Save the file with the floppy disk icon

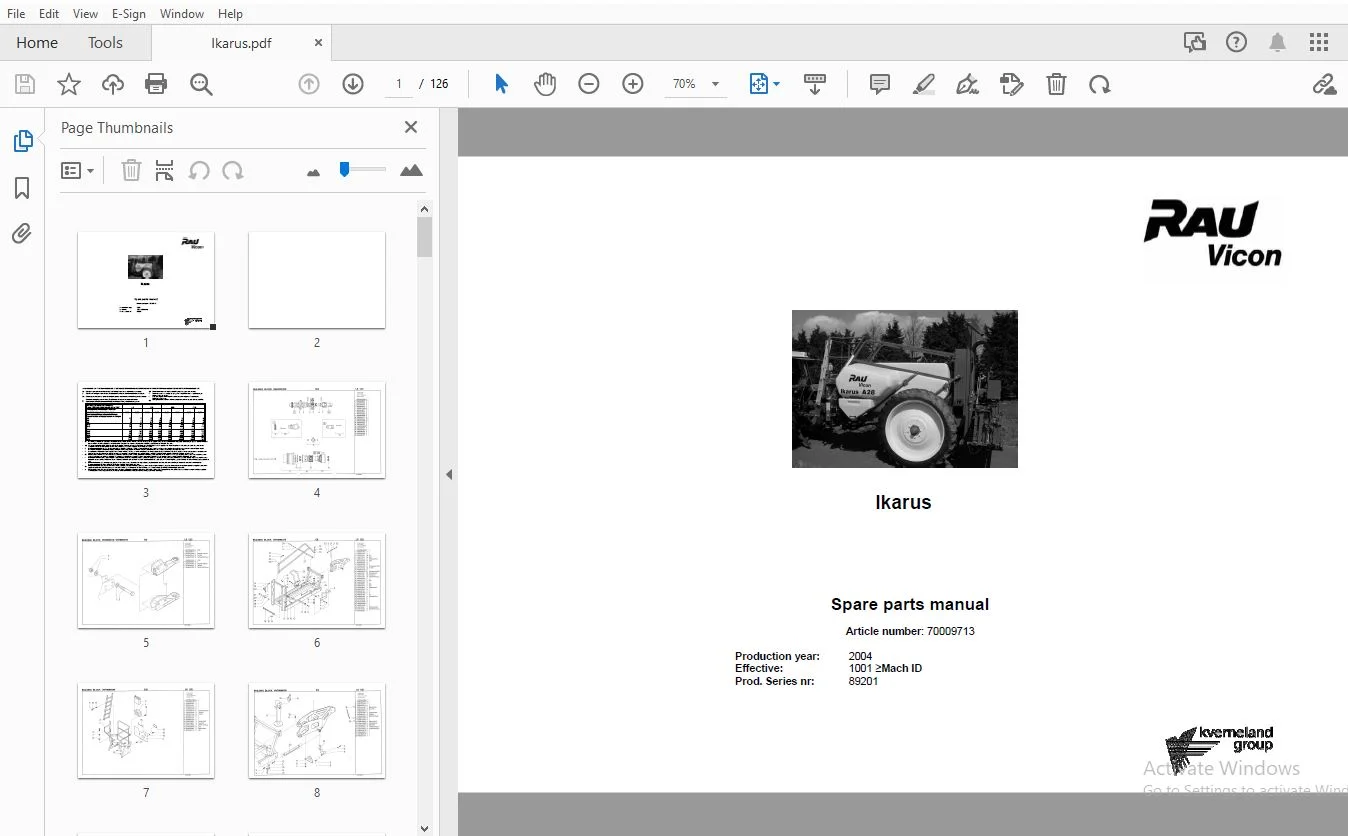click(25, 84)
